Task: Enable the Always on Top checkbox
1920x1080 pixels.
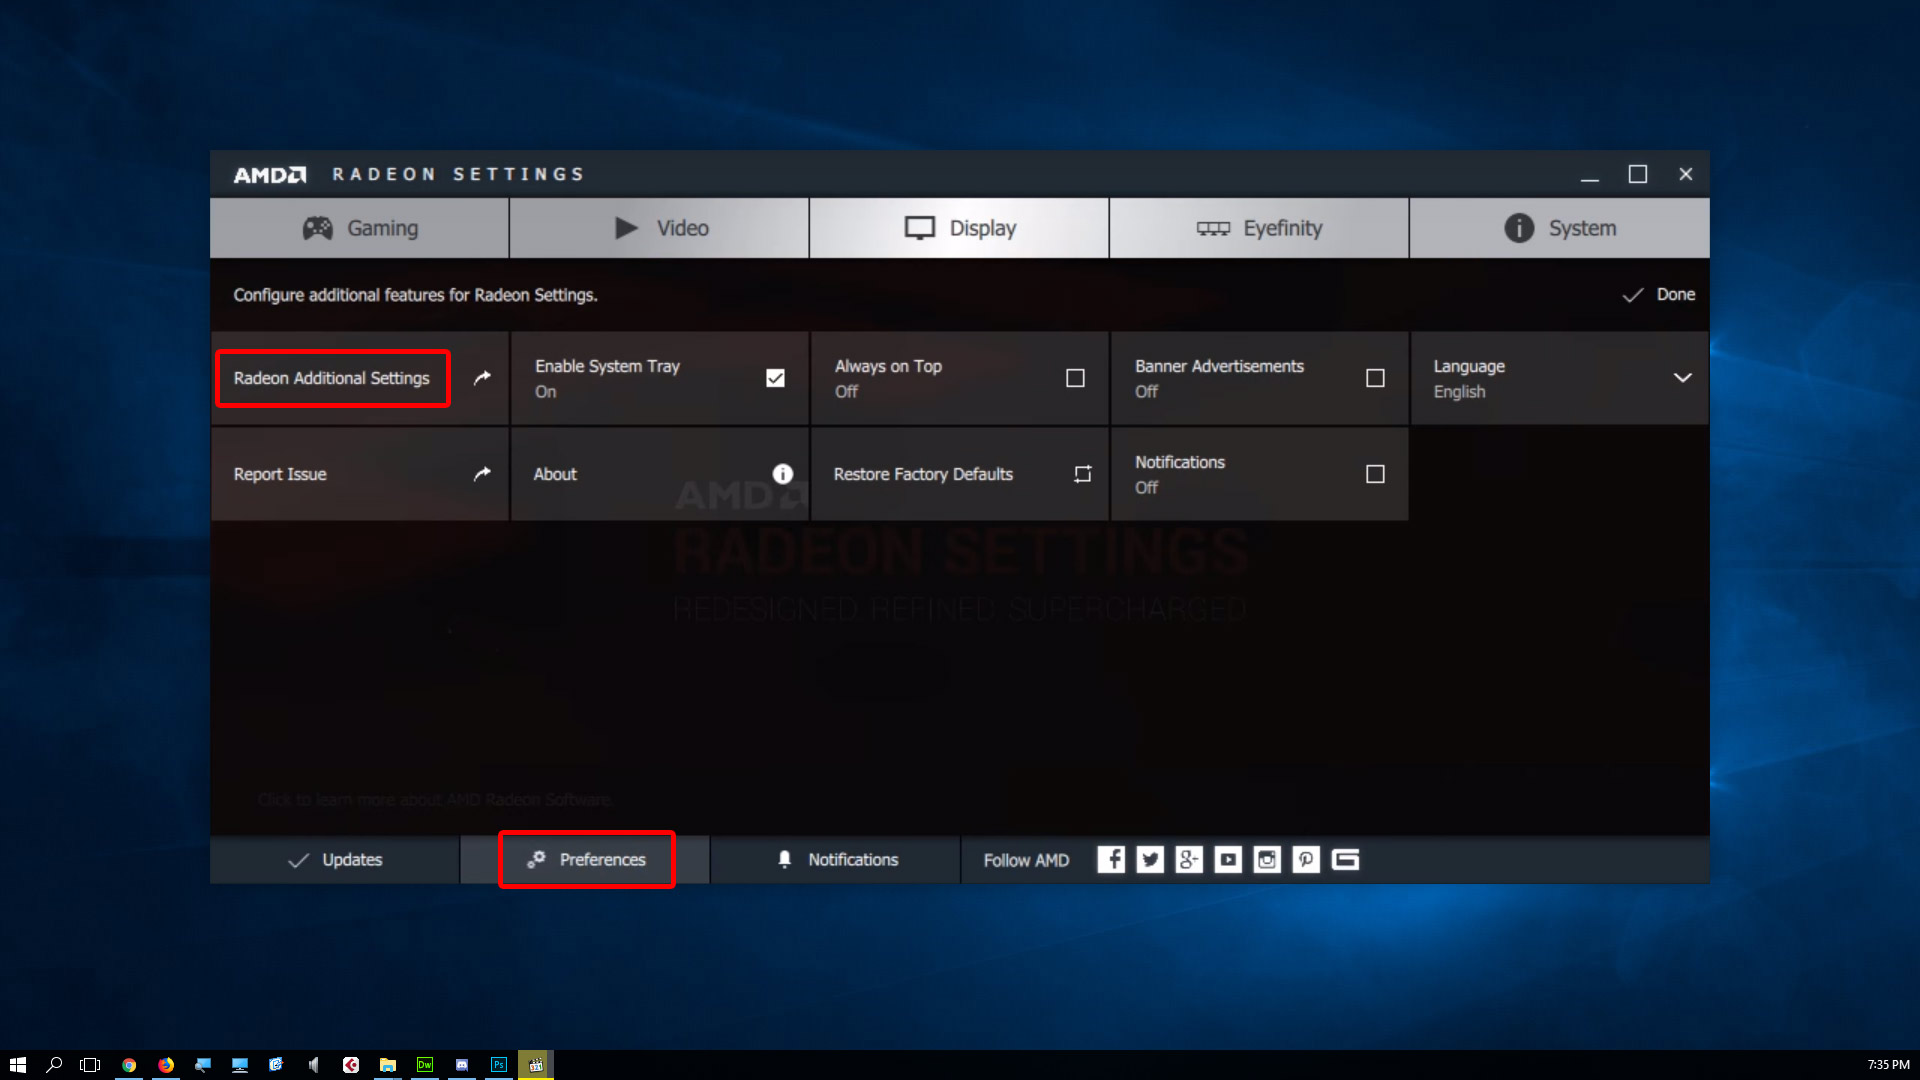Action: 1075,378
